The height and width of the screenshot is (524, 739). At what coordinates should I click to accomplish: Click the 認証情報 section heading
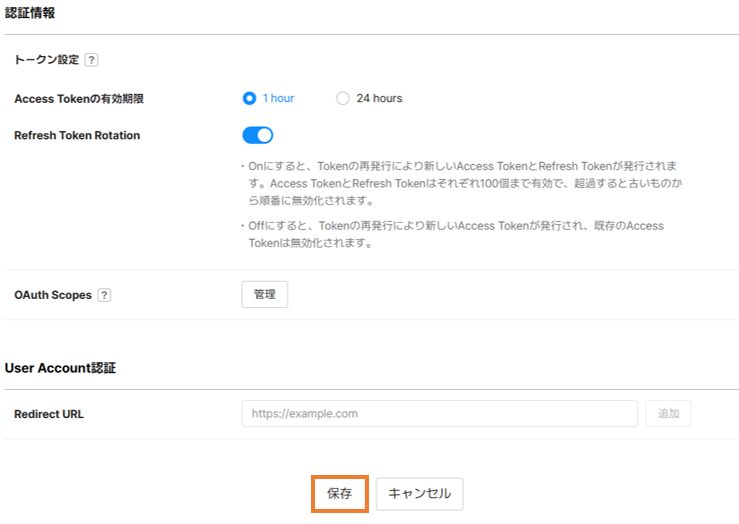[30, 14]
